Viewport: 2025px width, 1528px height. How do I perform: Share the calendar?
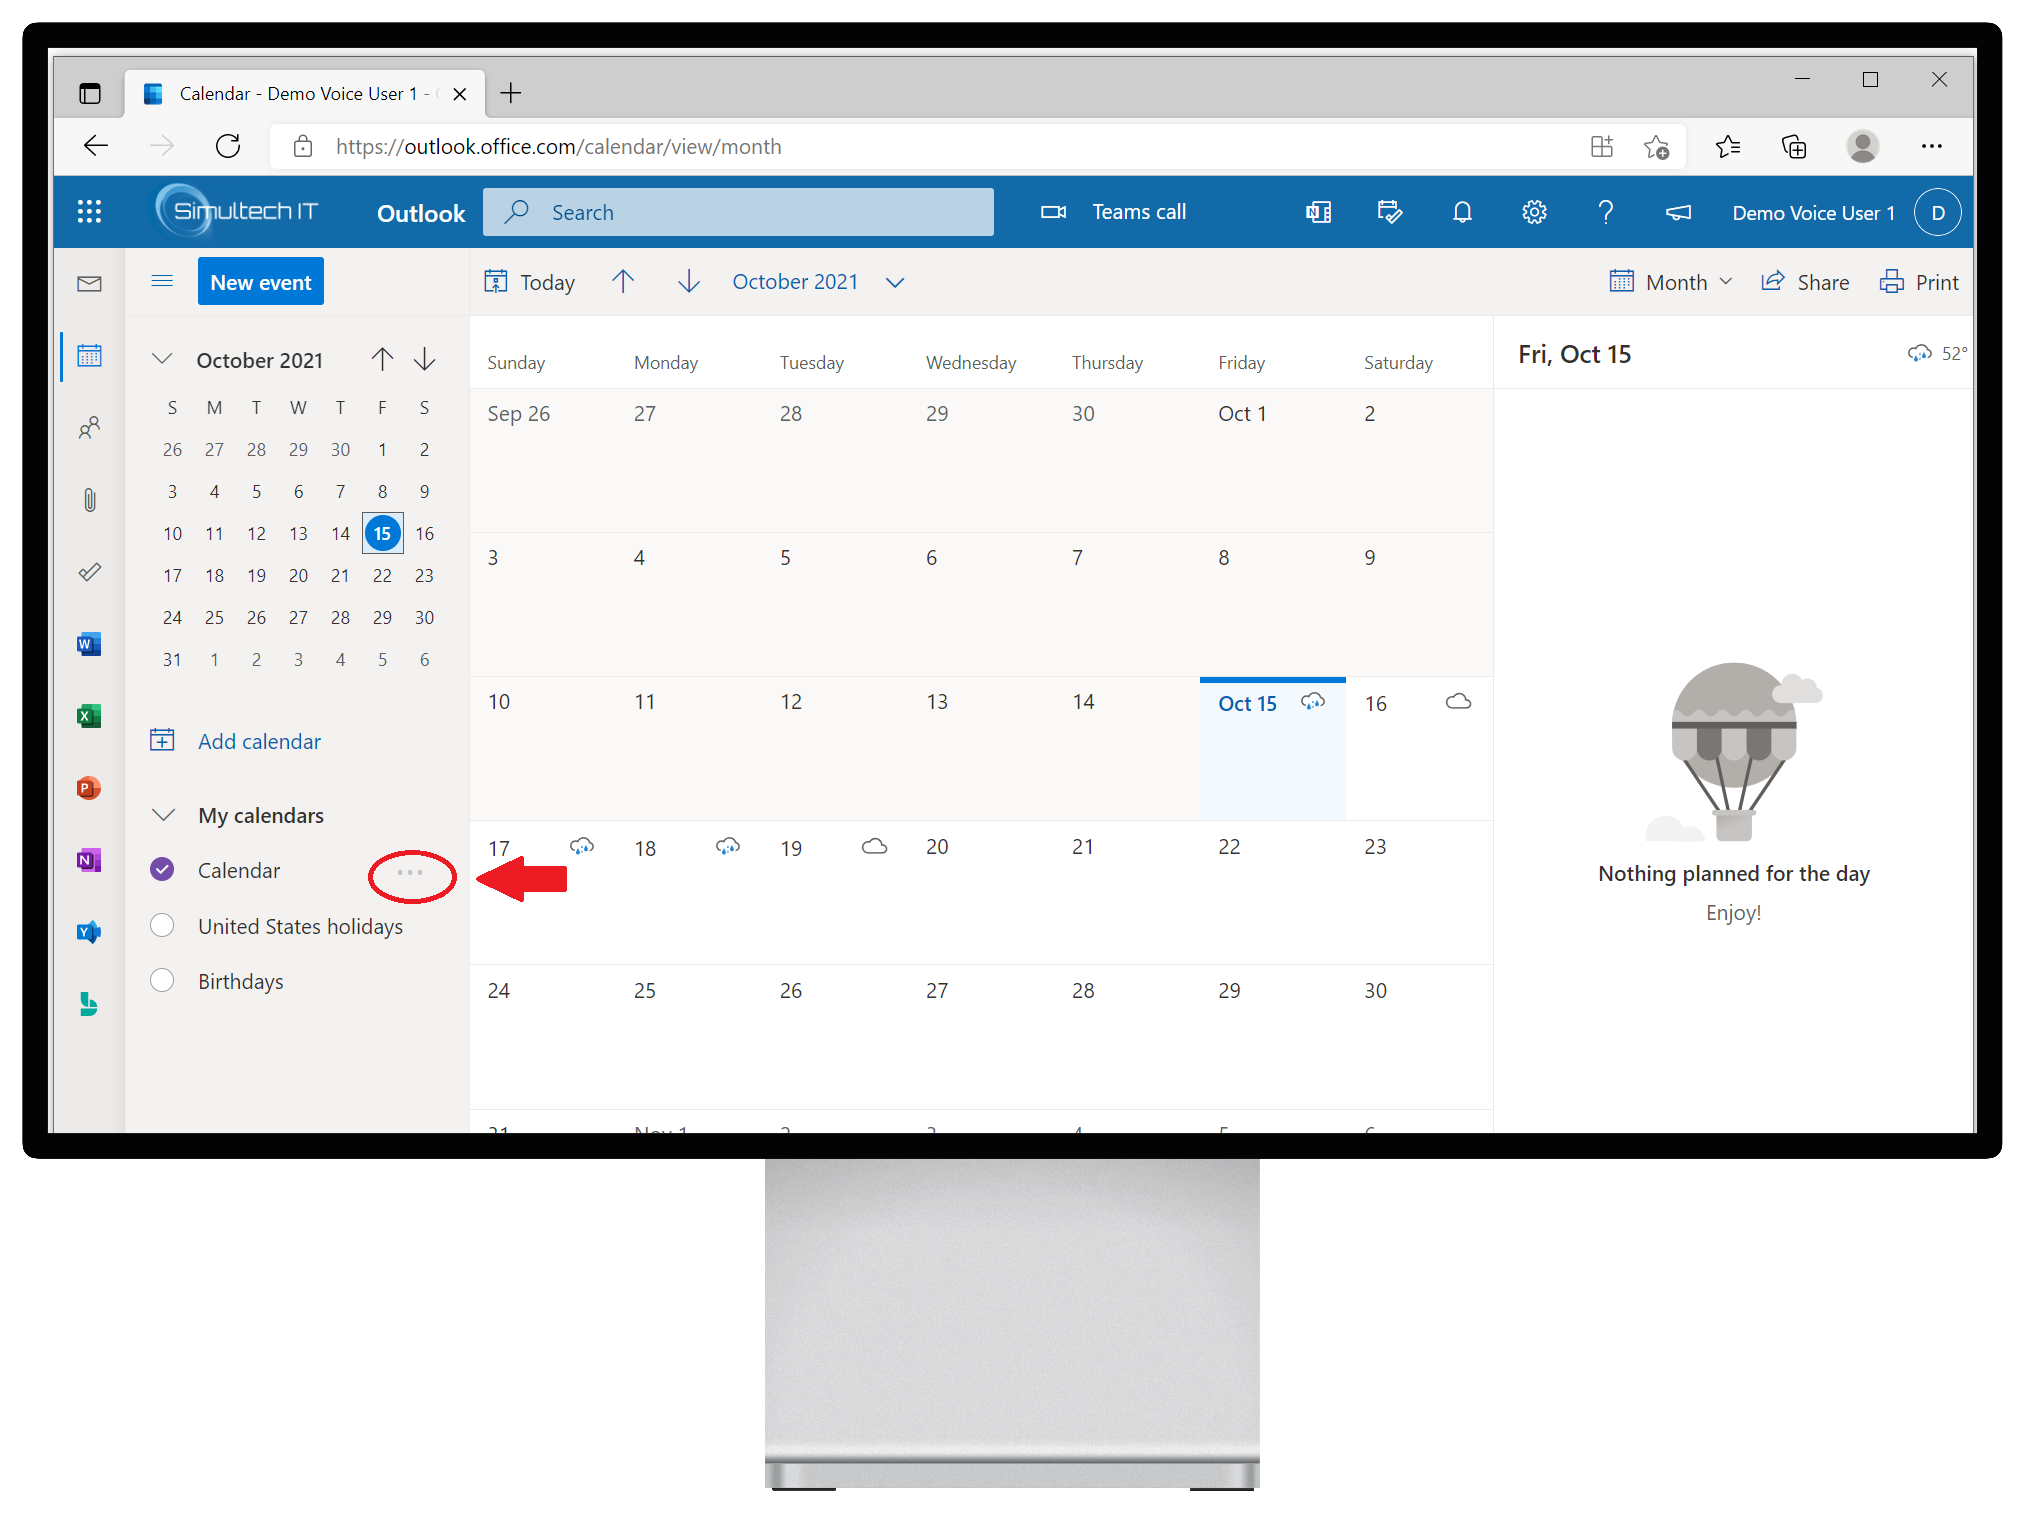tap(1805, 282)
